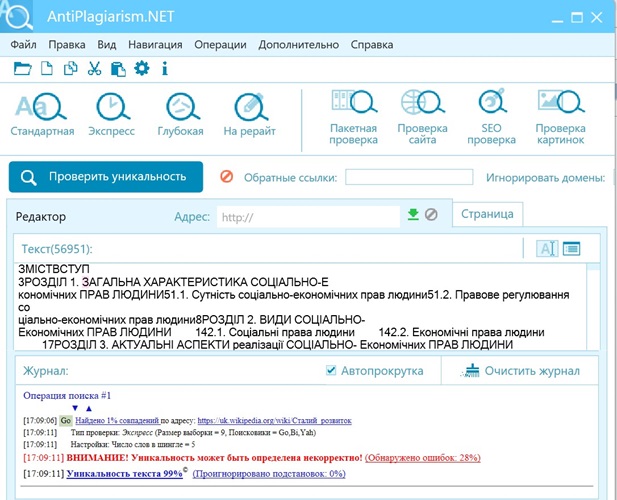Click Очистить журнал button
This screenshot has width=617, height=500.
click(x=520, y=371)
